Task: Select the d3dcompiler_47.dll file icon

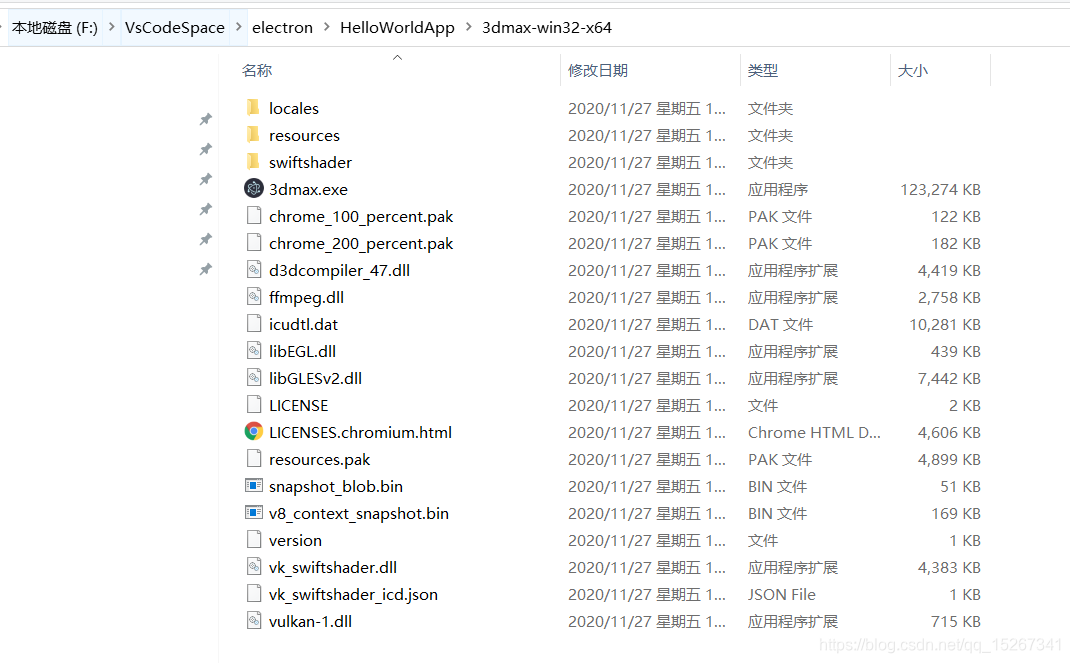Action: [254, 270]
